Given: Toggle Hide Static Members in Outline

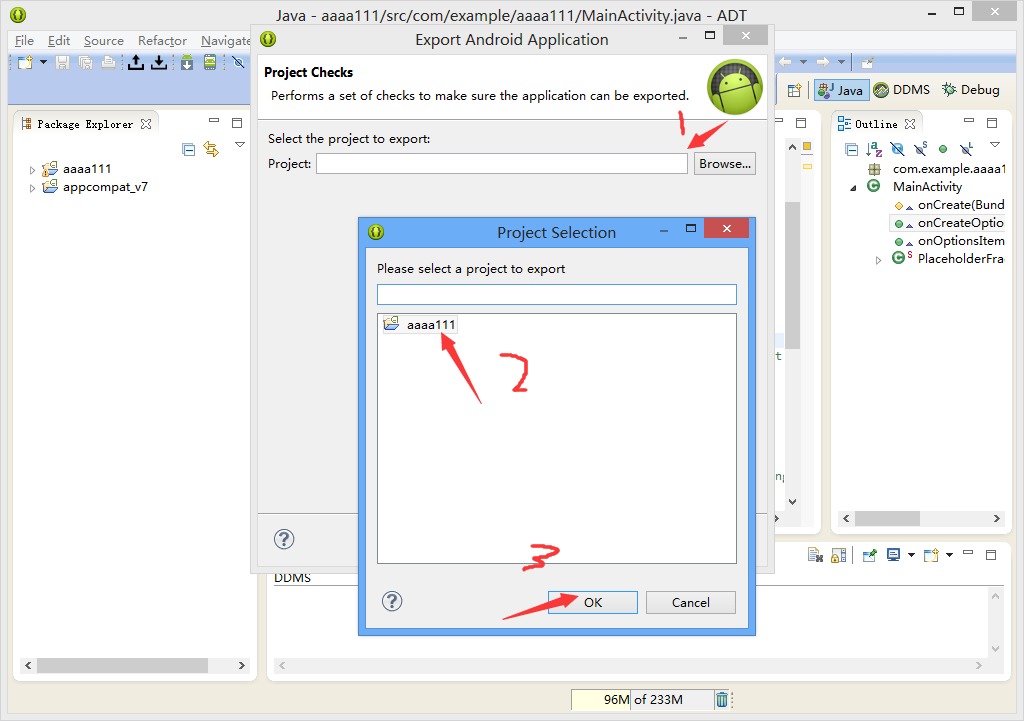Looking at the screenshot, I should tap(920, 150).
